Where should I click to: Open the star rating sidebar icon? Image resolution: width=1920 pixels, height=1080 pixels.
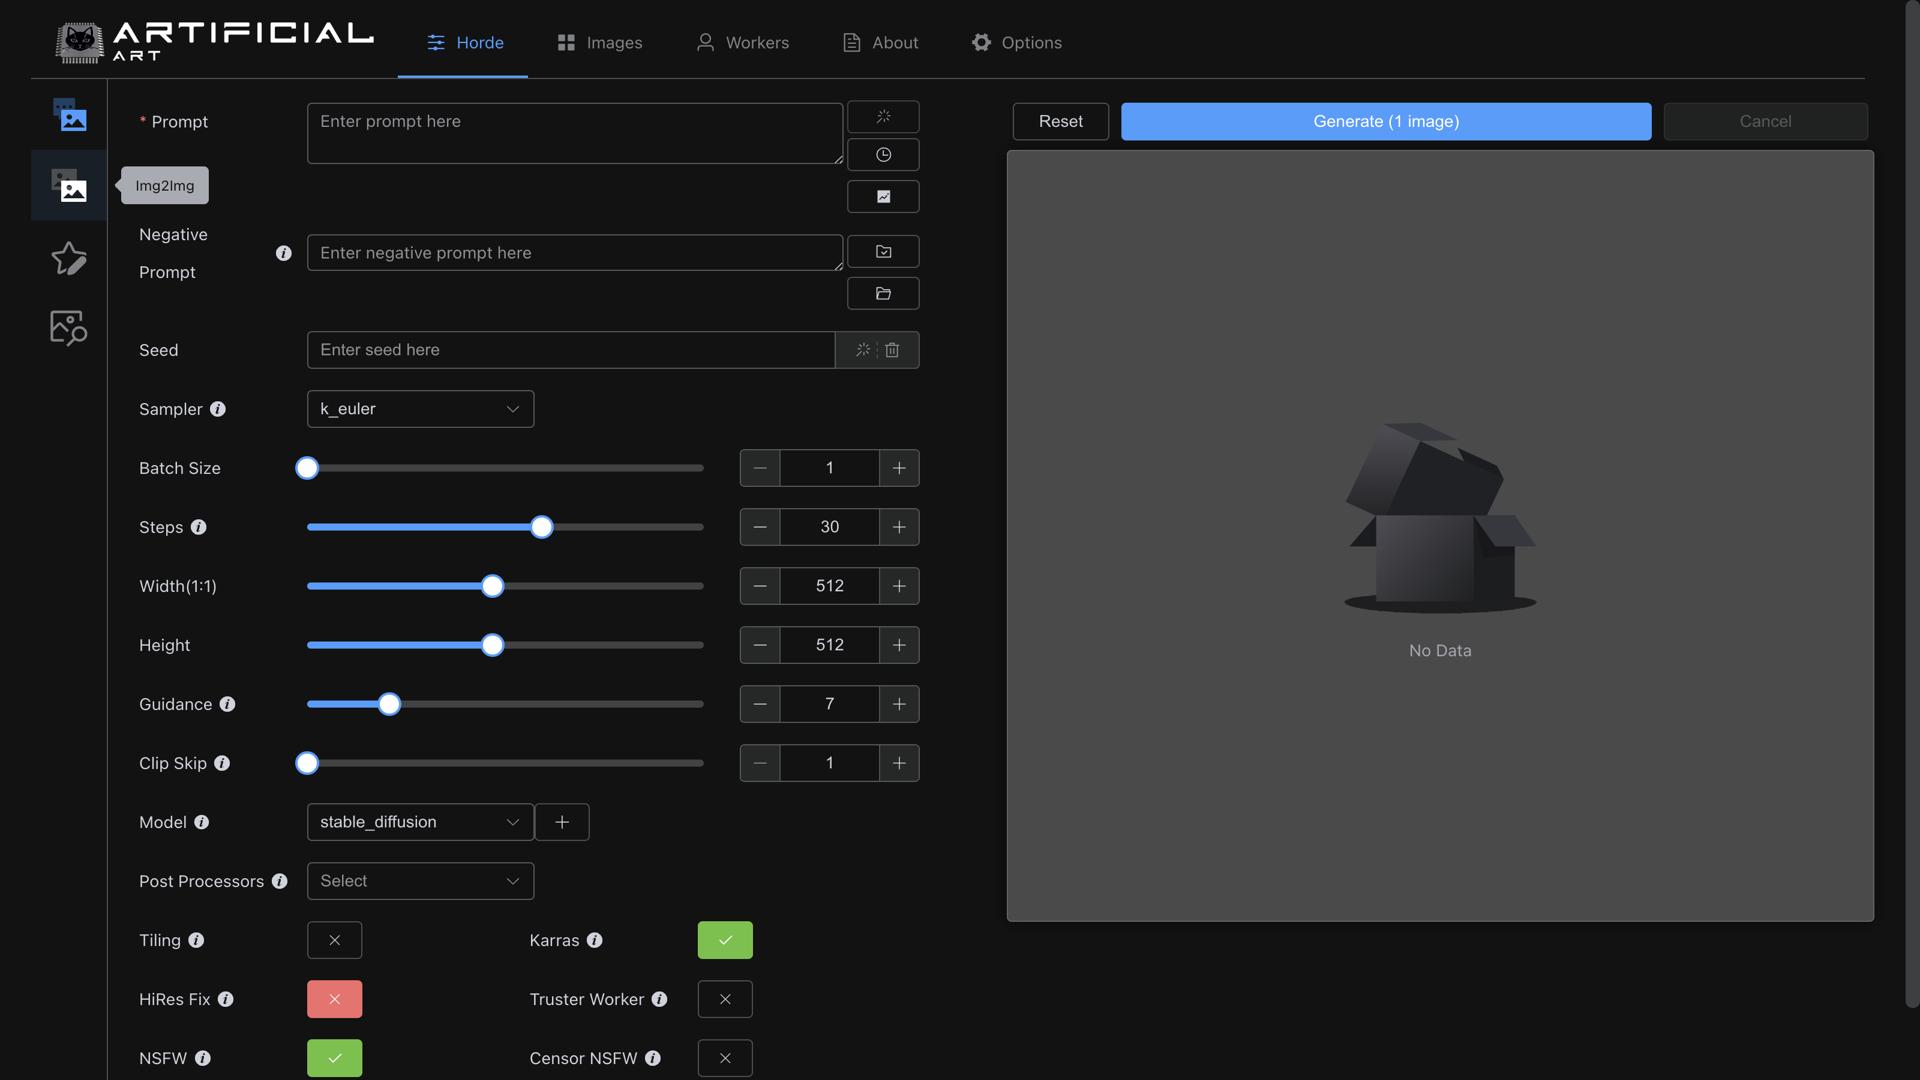tap(69, 258)
